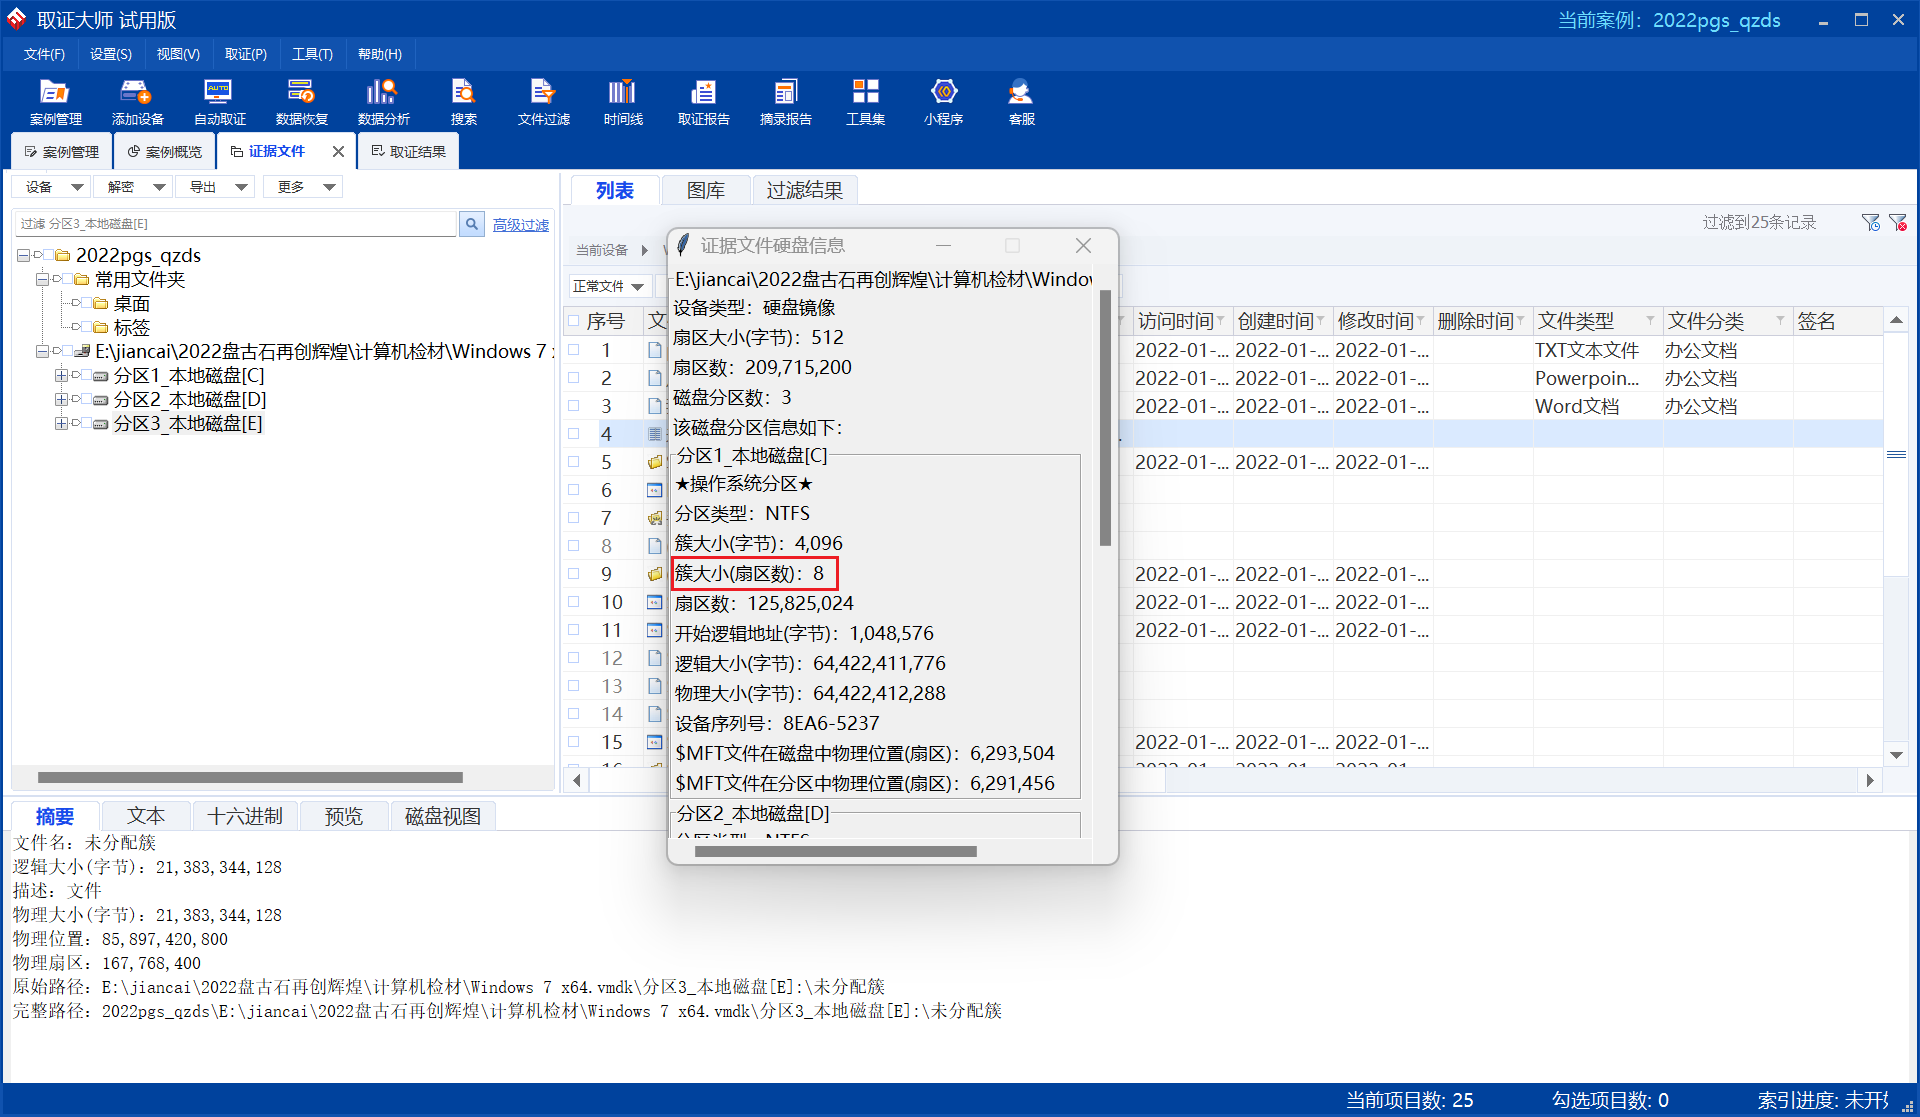Open the 工具(T) menu
The width and height of the screenshot is (1920, 1117).
[312, 54]
